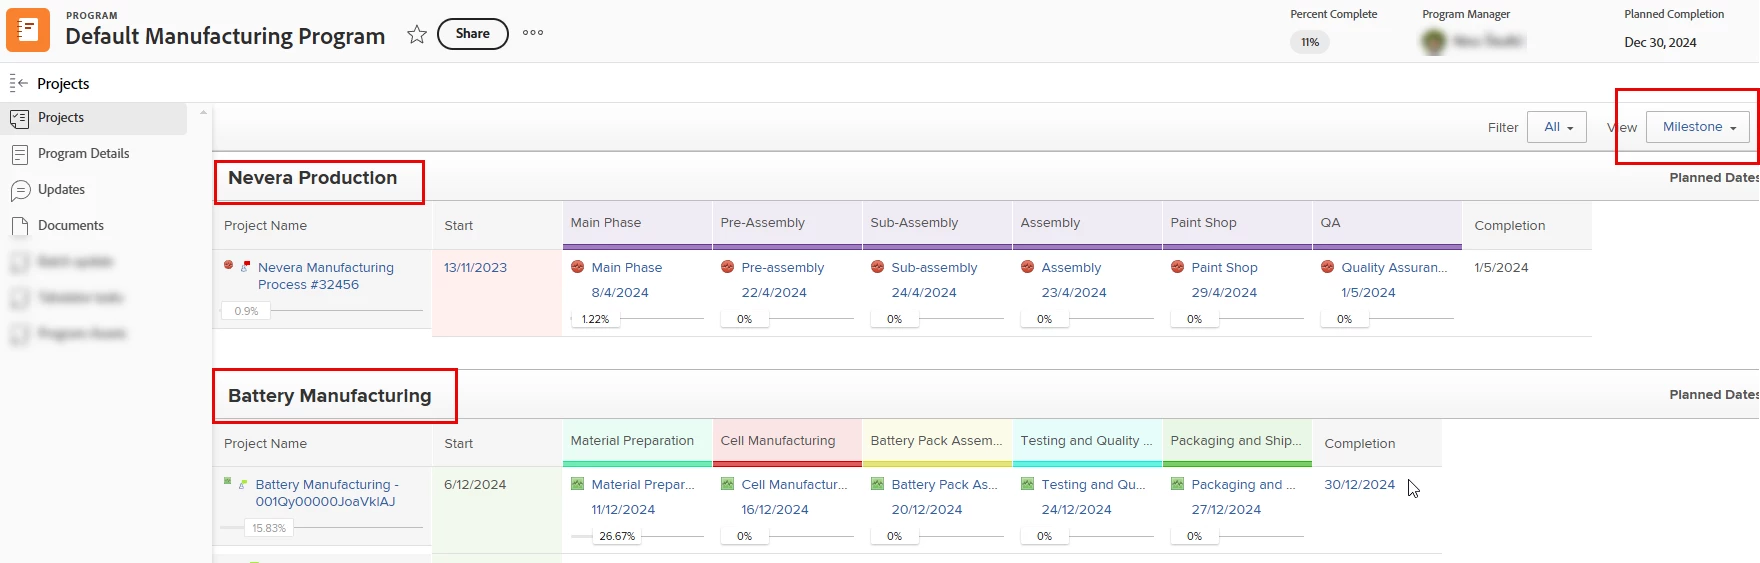This screenshot has width=1760, height=563.
Task: Open the Sub-assembly milestone link
Action: point(934,268)
